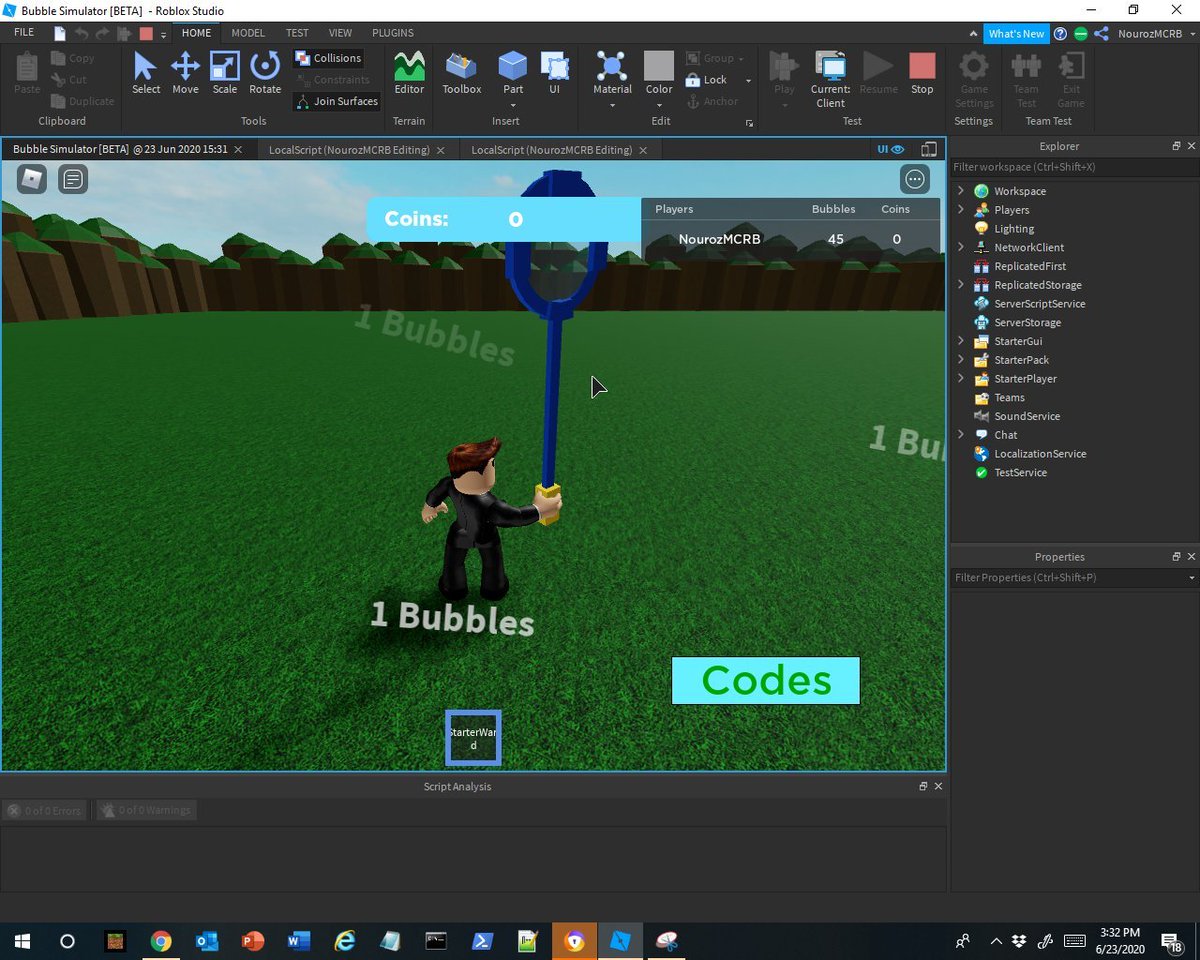Open the UI insert tool
The image size is (1200, 960).
pyautogui.click(x=554, y=73)
